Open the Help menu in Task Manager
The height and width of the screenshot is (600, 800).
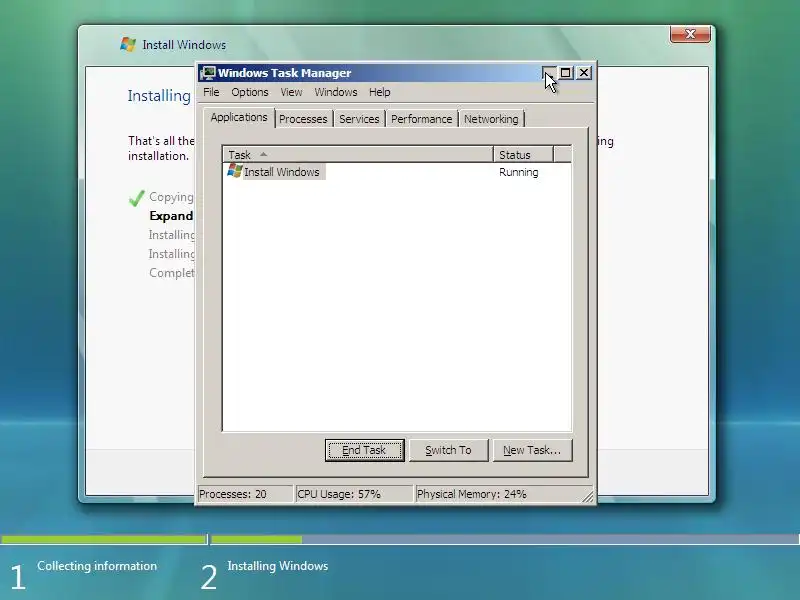click(x=380, y=92)
